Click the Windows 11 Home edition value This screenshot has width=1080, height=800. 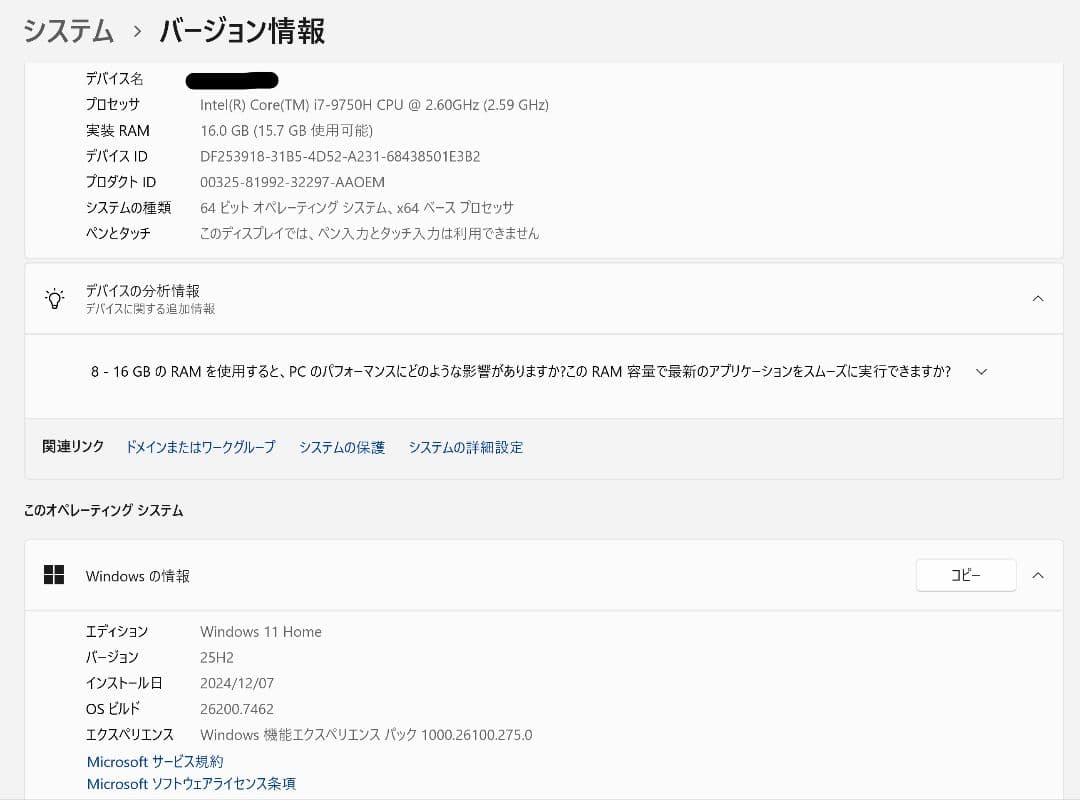pyautogui.click(x=261, y=631)
